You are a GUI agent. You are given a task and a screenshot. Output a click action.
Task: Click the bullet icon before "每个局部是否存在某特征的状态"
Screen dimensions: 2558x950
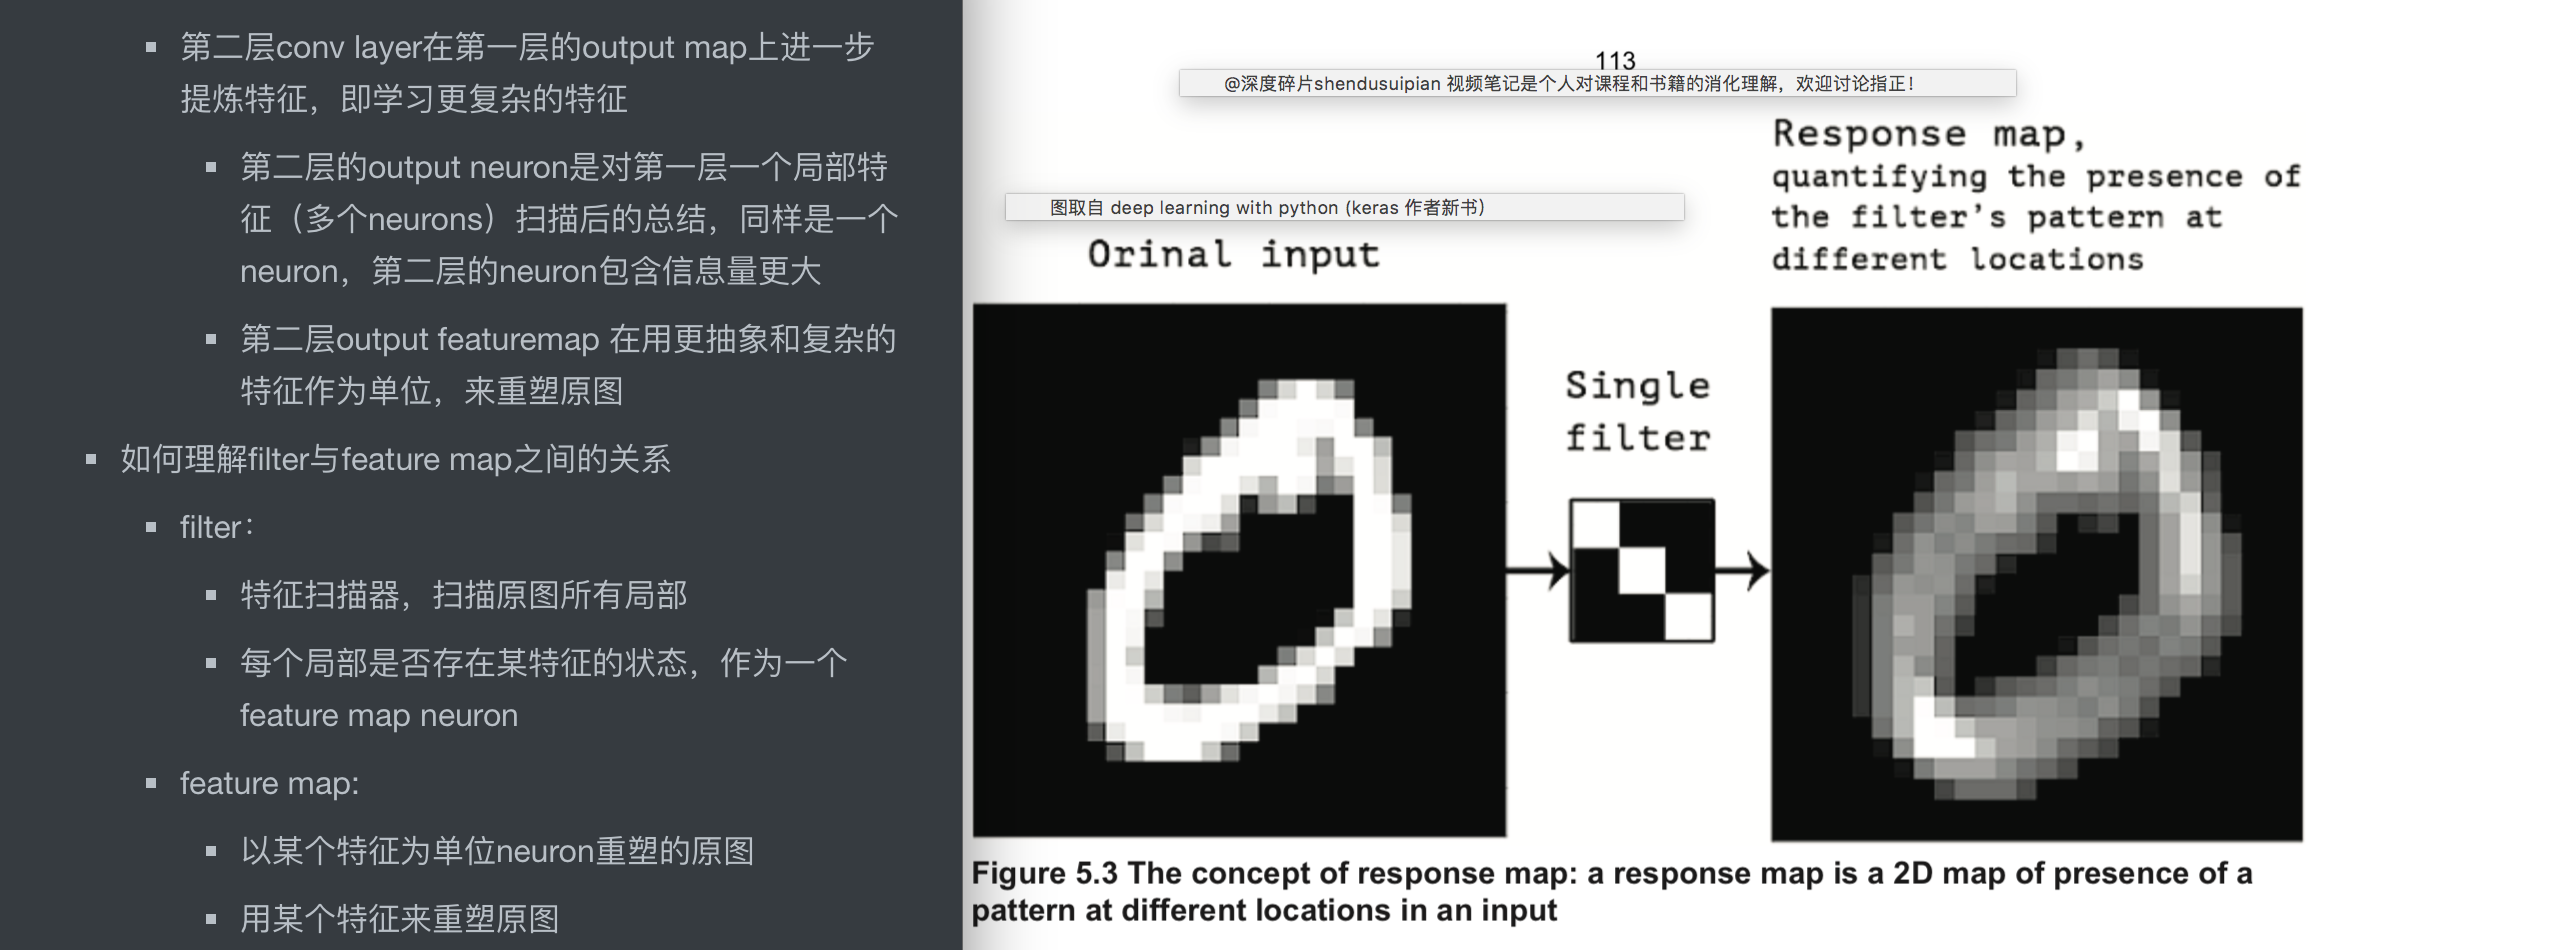tap(211, 663)
